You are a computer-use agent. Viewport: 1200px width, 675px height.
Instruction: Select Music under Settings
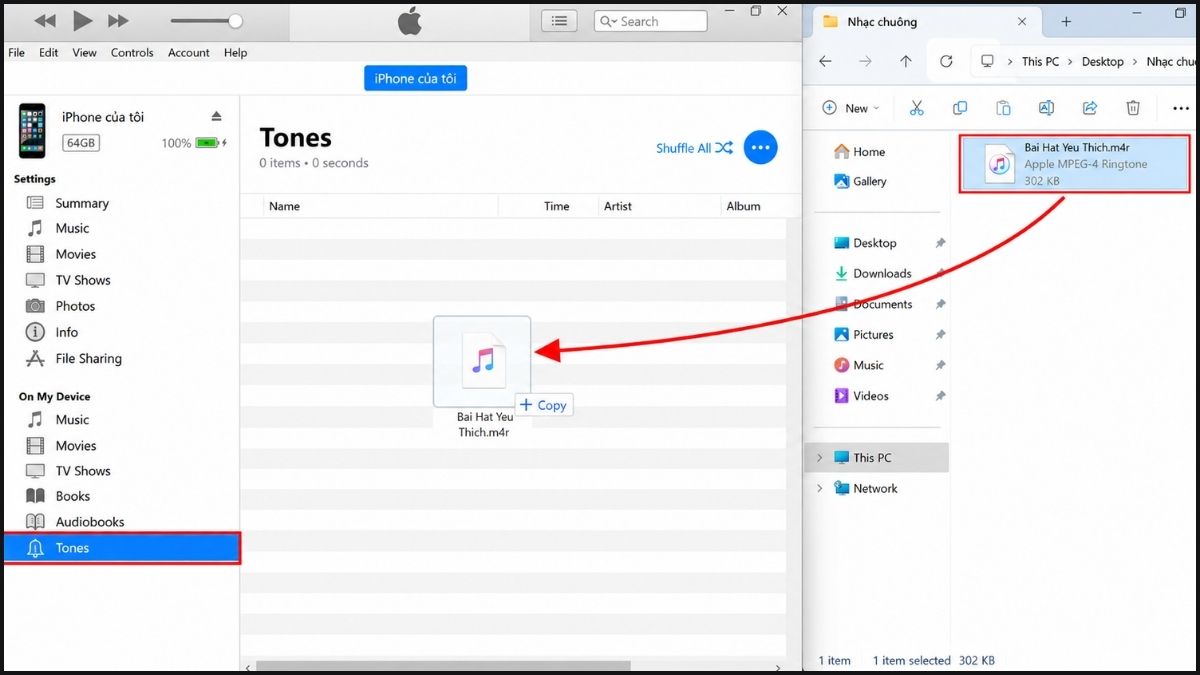(72, 228)
